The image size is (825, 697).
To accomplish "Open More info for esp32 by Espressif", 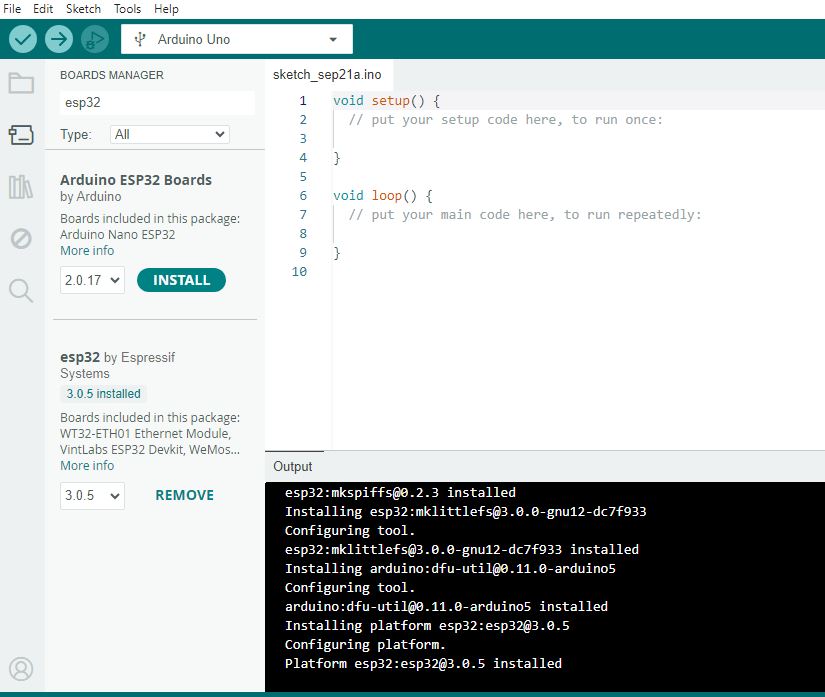I will 87,466.
